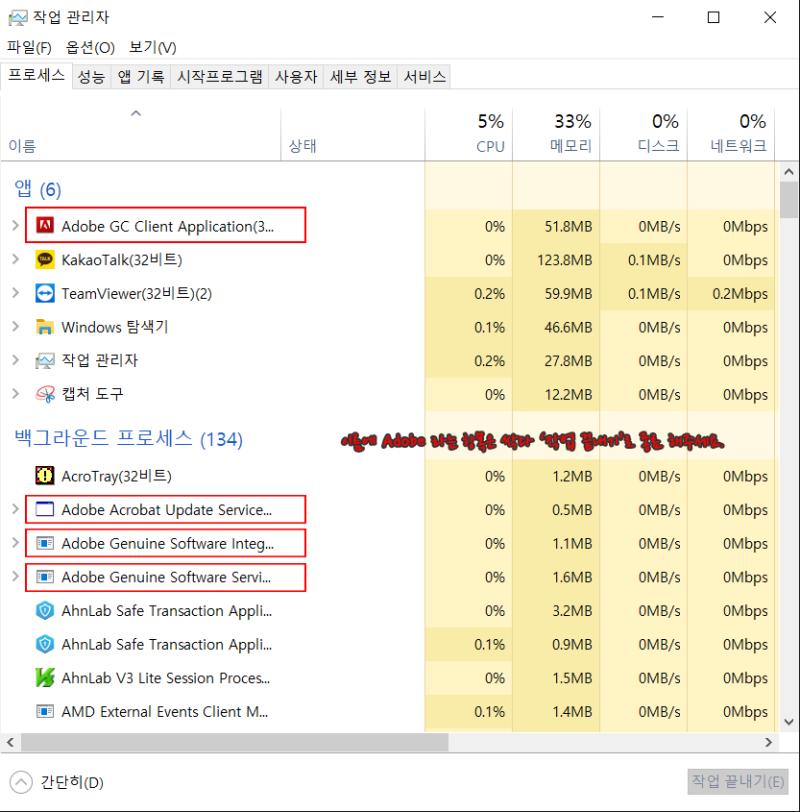Click the KakaoTalk process icon
The width and height of the screenshot is (800, 812).
(45, 259)
